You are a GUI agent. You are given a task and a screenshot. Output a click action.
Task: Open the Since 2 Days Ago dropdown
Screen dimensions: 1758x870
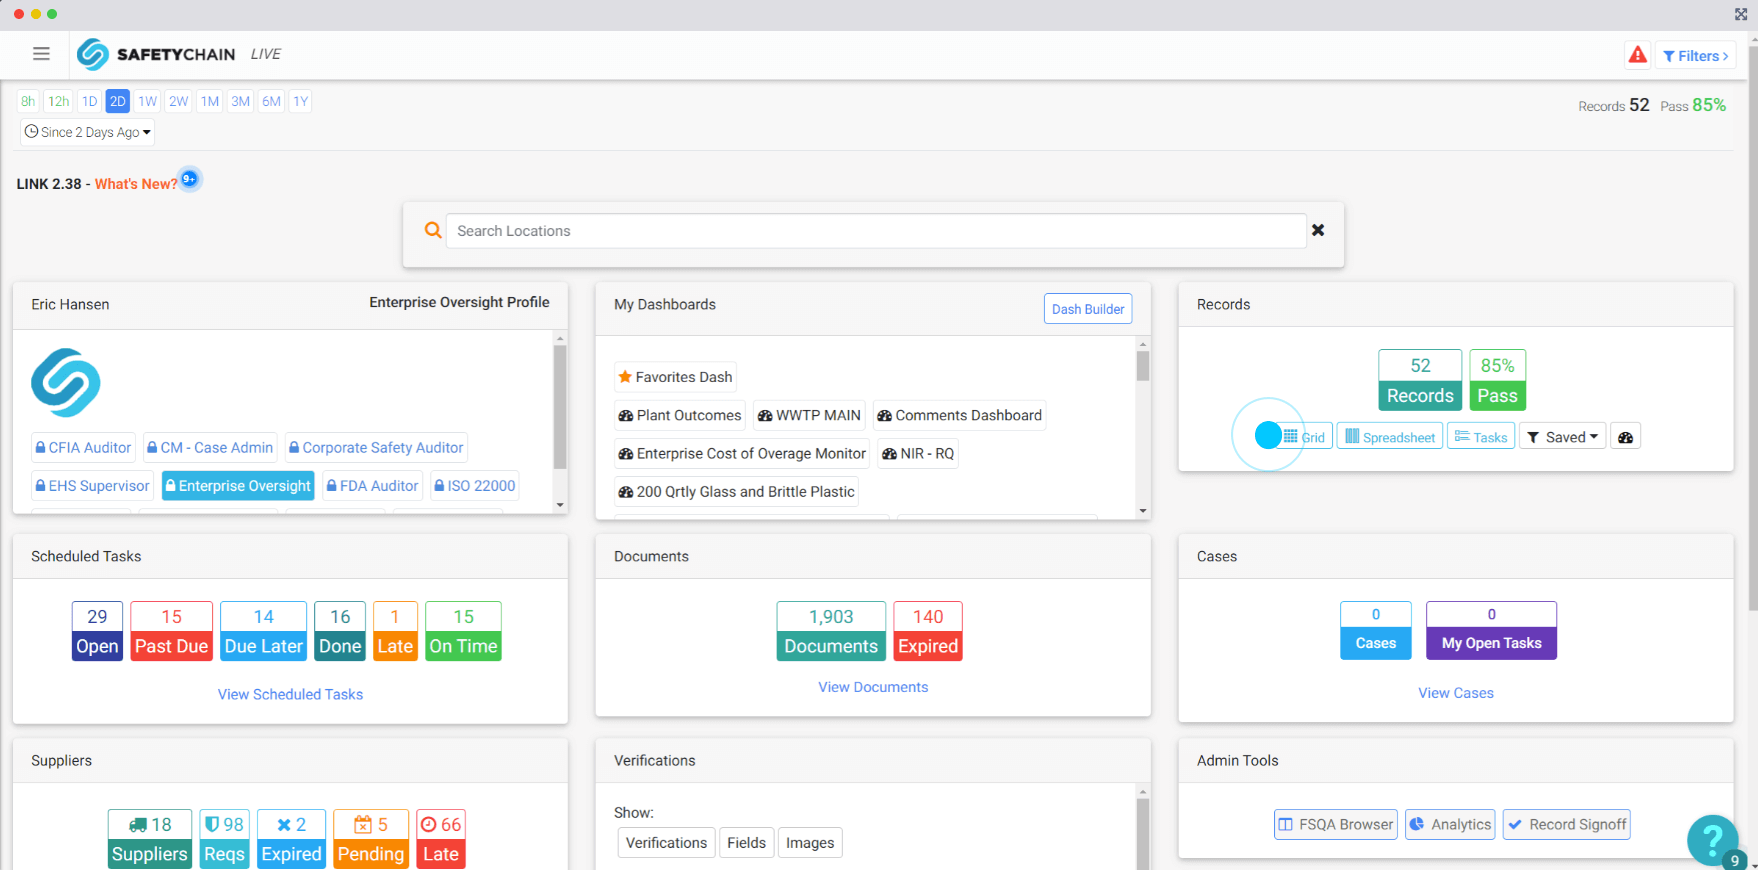pos(88,132)
